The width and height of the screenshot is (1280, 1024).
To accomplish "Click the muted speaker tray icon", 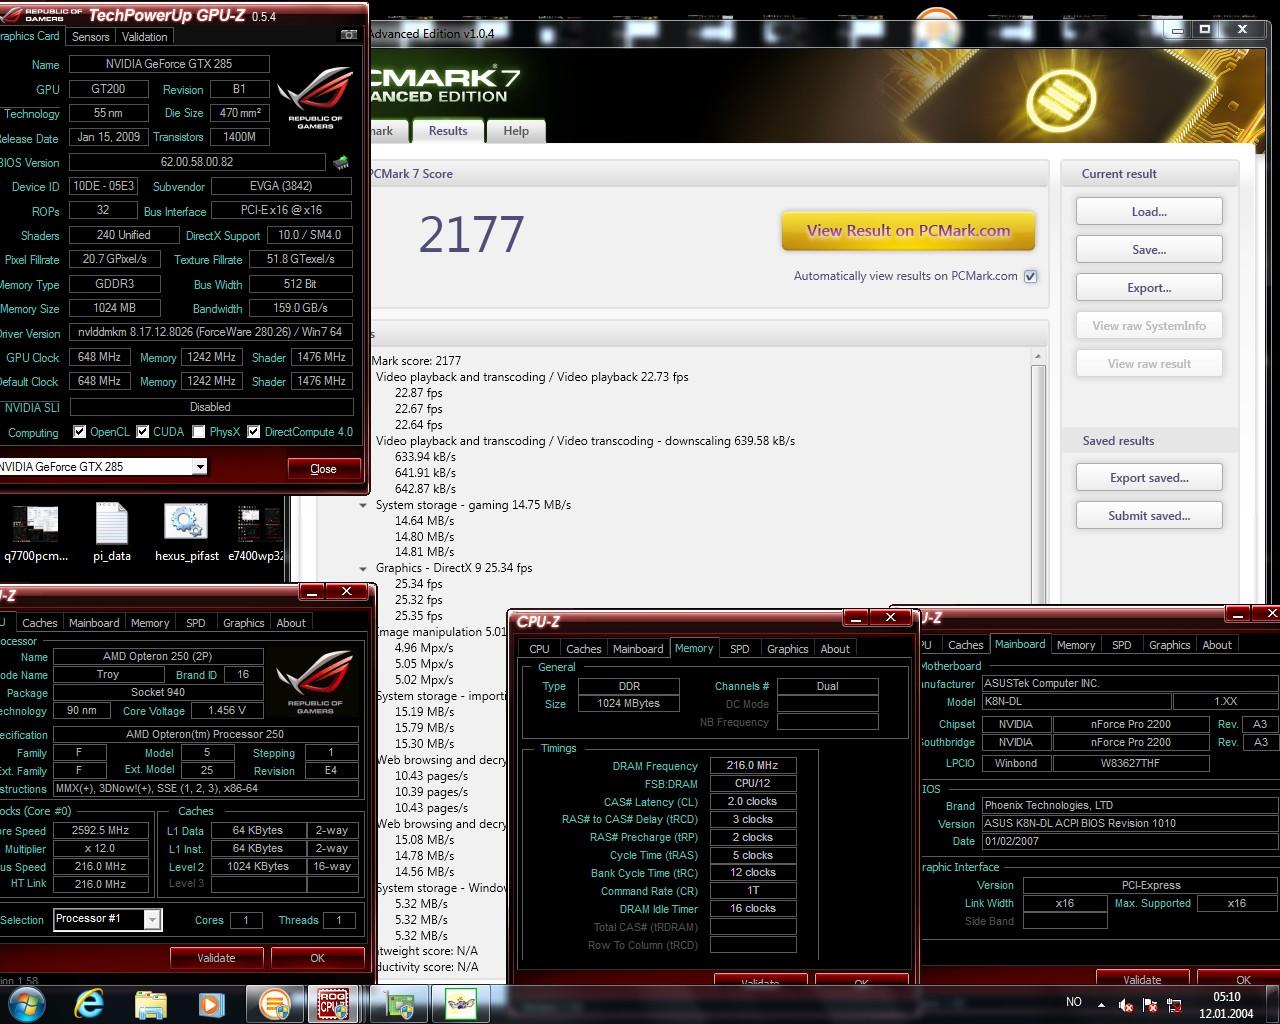I will coord(1125,1004).
